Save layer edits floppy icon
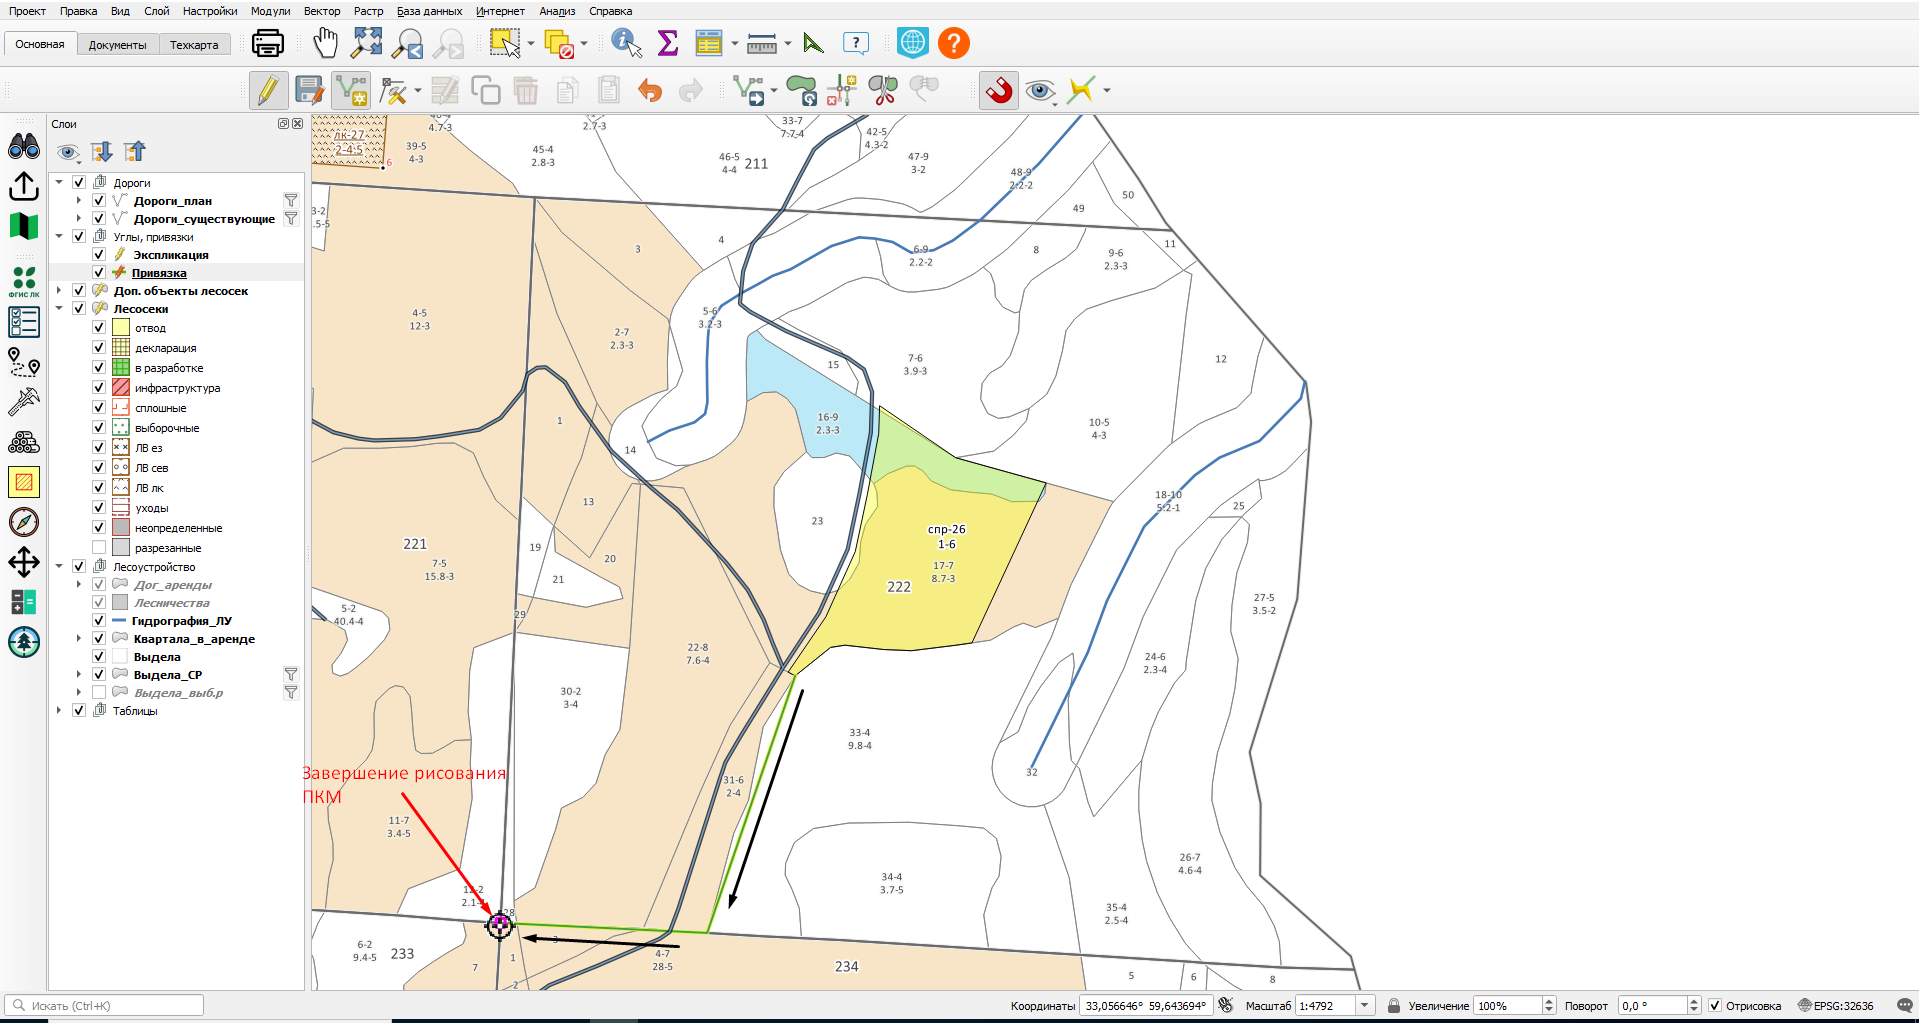 pos(309,90)
